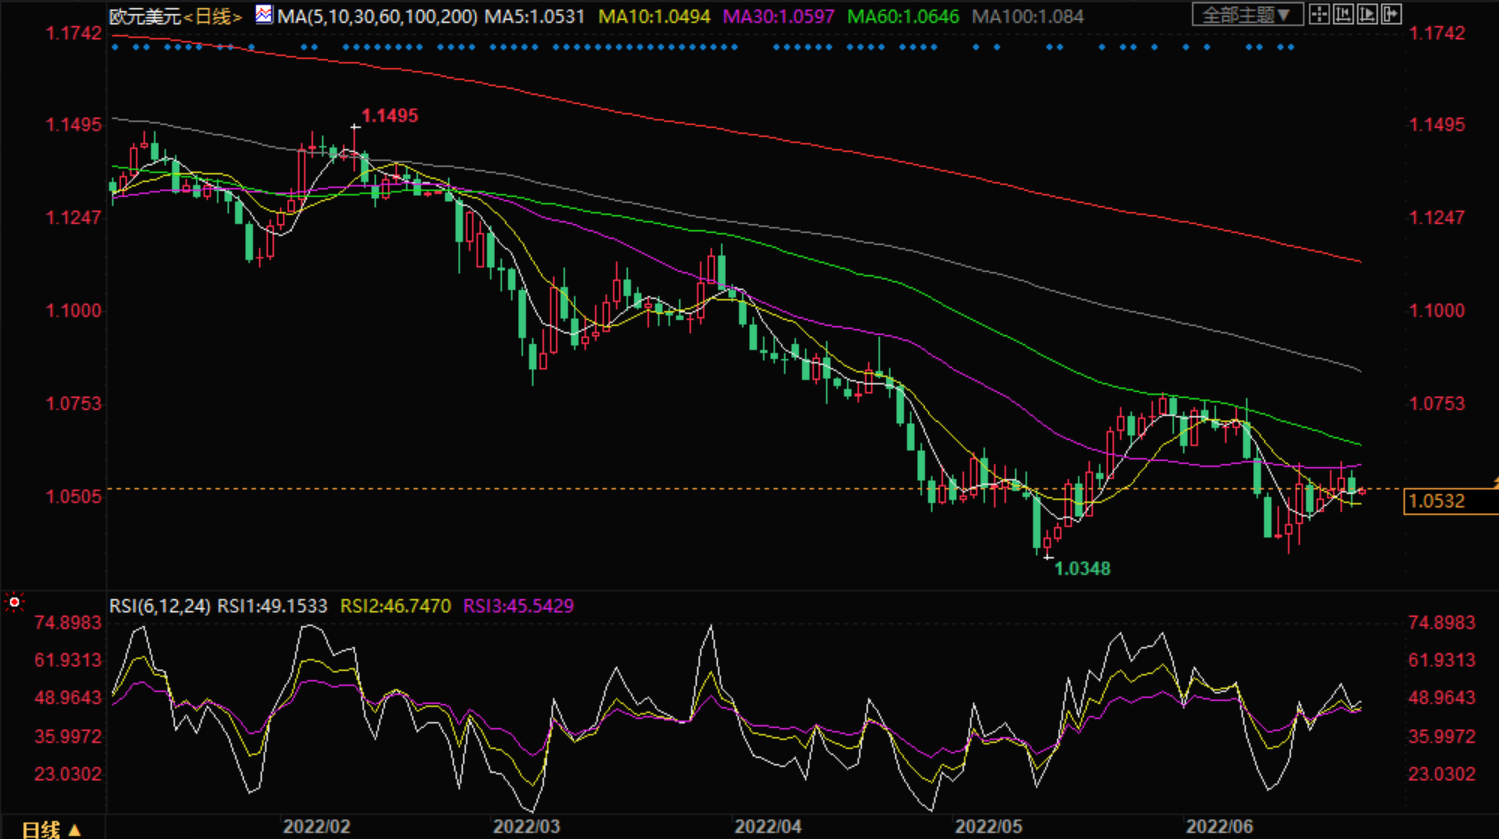1499x839 pixels.
Task: Click the red sun icon beside RSI panel
Action: [14, 603]
